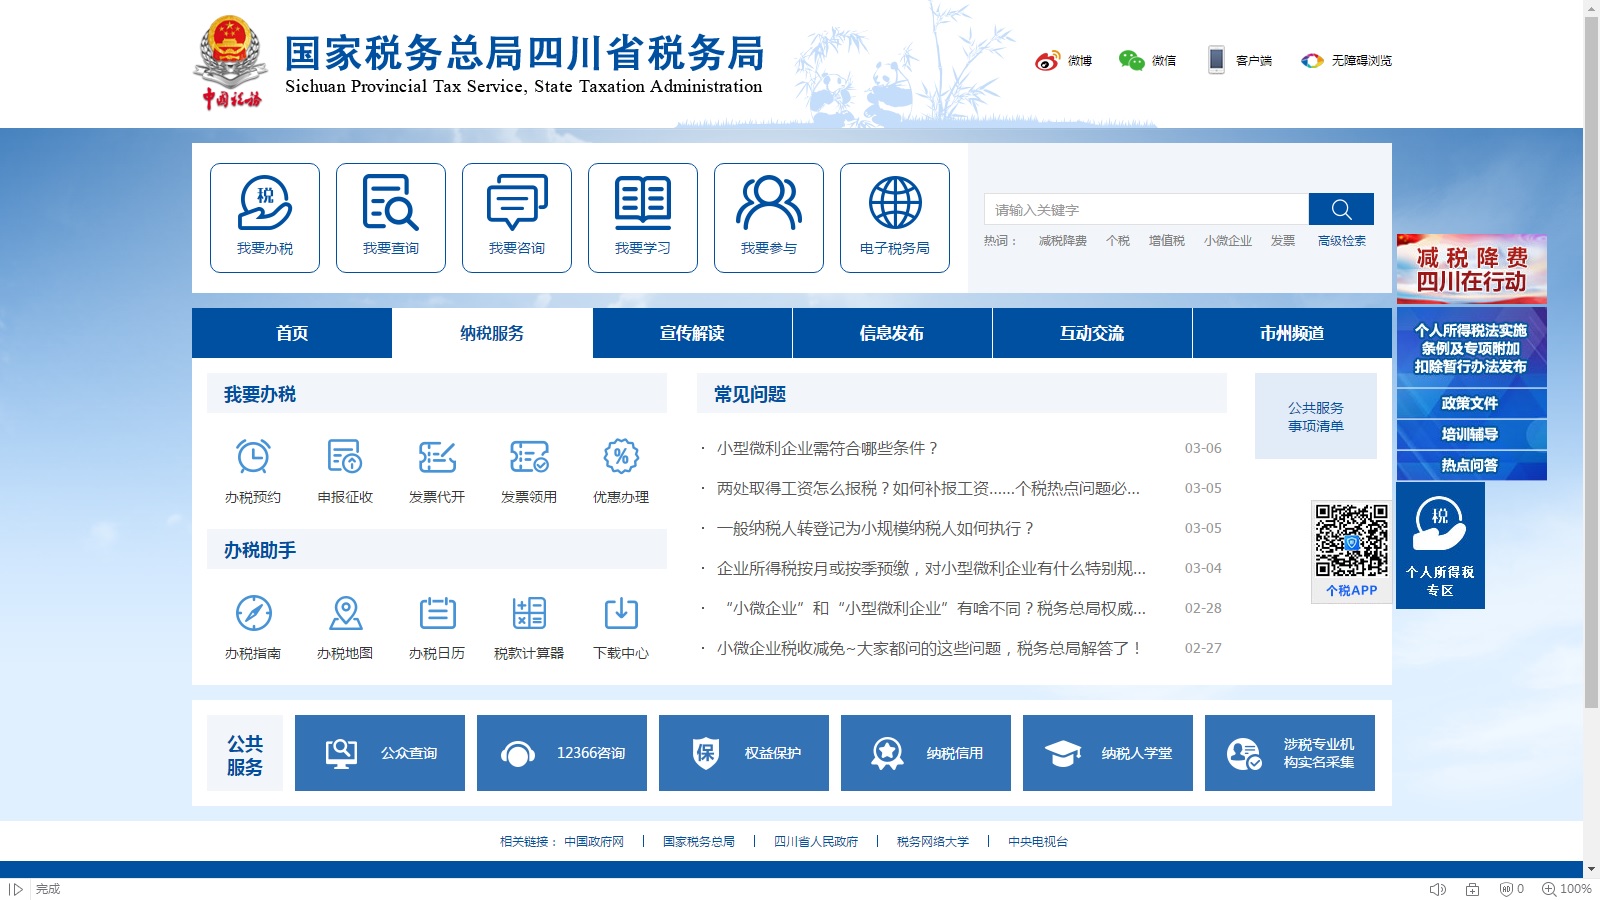Viewport: 1600px width, 900px height.
Task: Open 公共服务事项清单 box
Action: tap(1316, 416)
